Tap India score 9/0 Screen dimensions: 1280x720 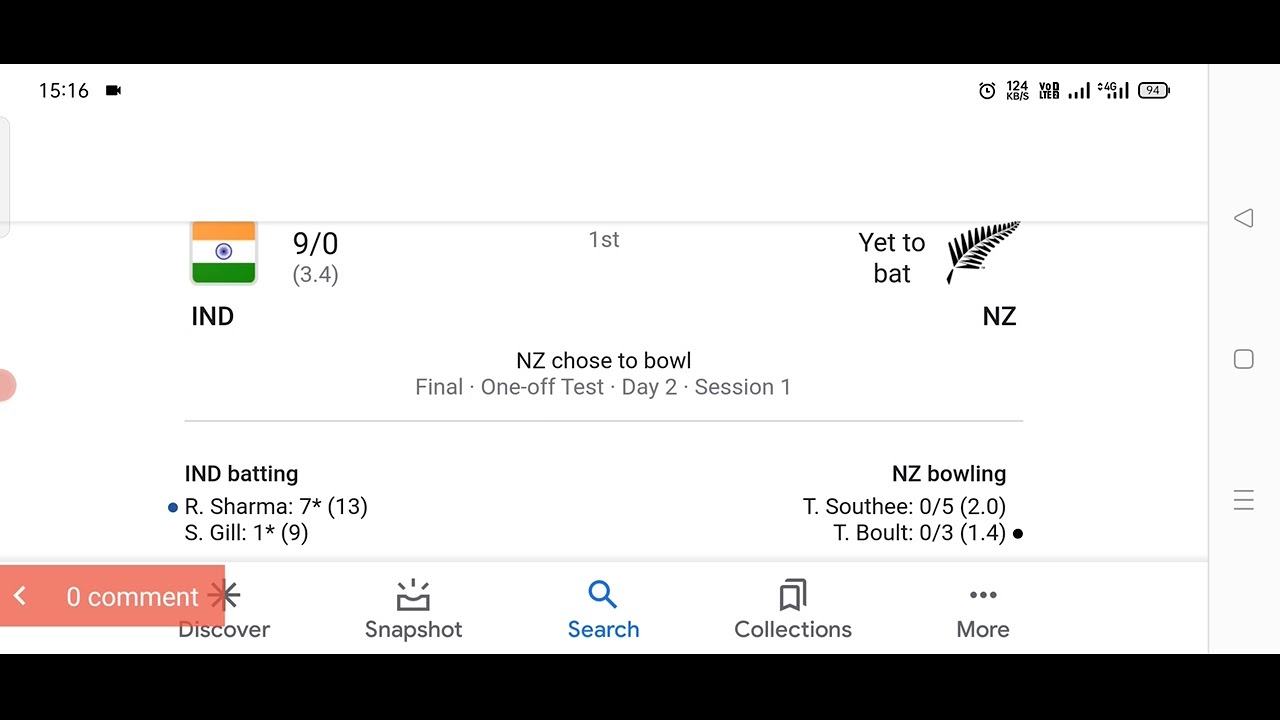(315, 243)
